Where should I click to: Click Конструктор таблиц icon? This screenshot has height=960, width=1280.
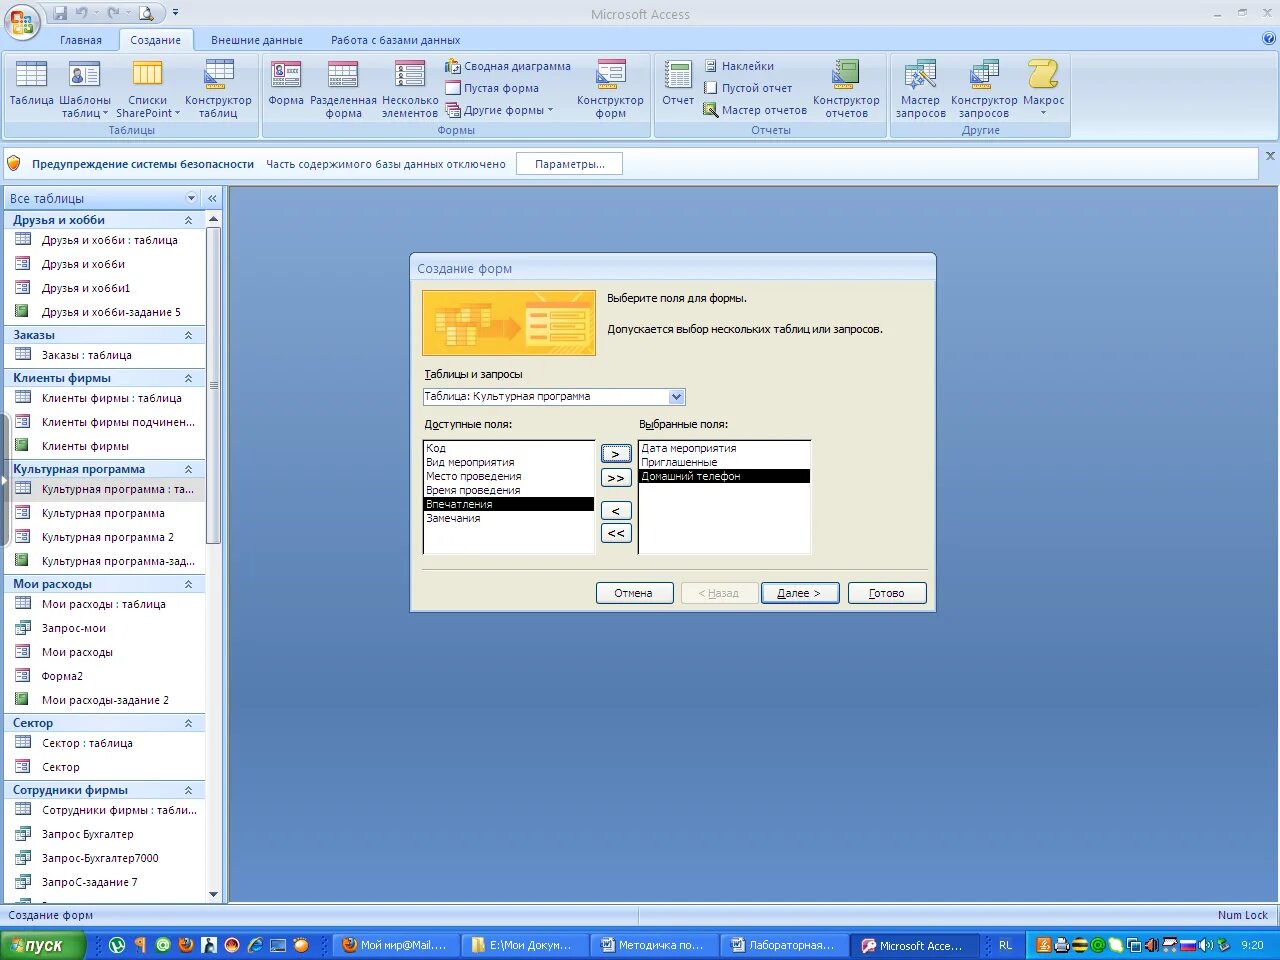coord(218,89)
